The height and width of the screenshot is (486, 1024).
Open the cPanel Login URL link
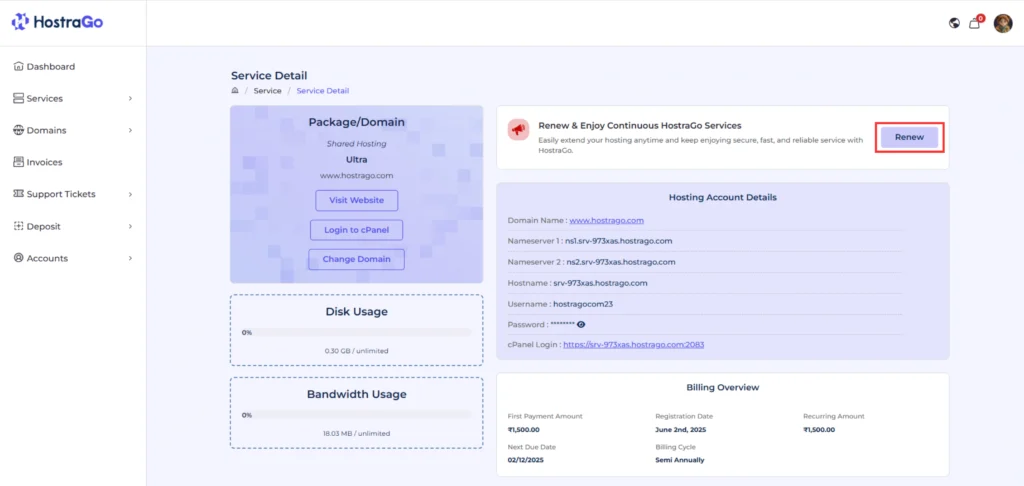(x=633, y=344)
